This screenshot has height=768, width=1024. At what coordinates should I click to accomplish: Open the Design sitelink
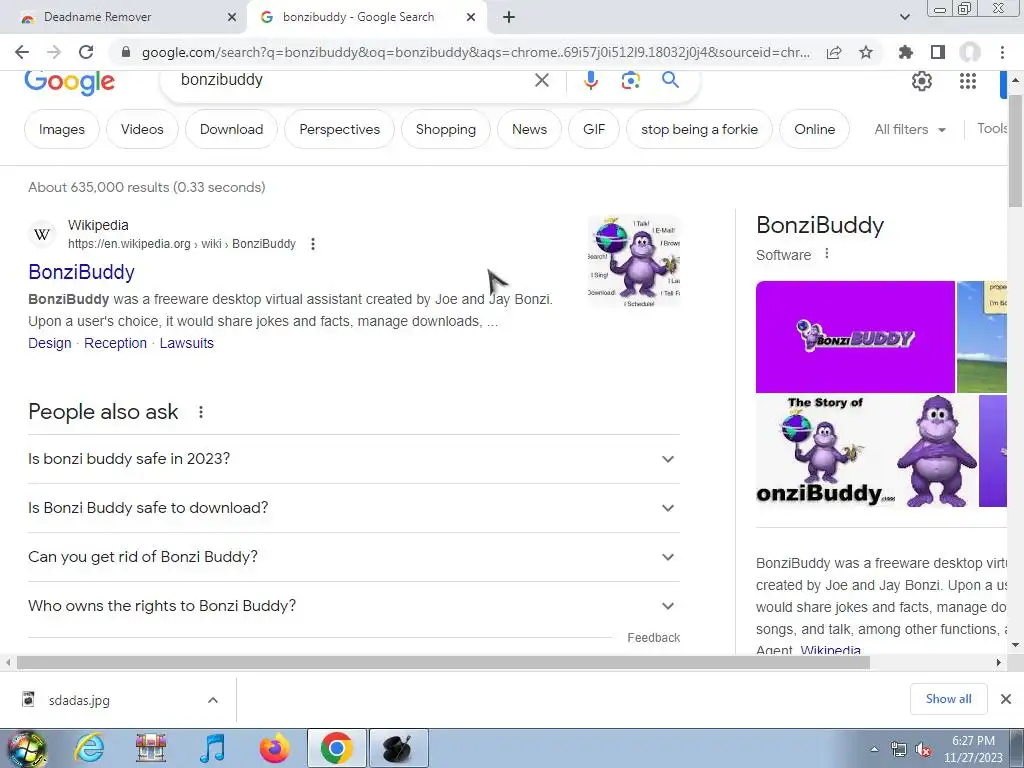(50, 344)
